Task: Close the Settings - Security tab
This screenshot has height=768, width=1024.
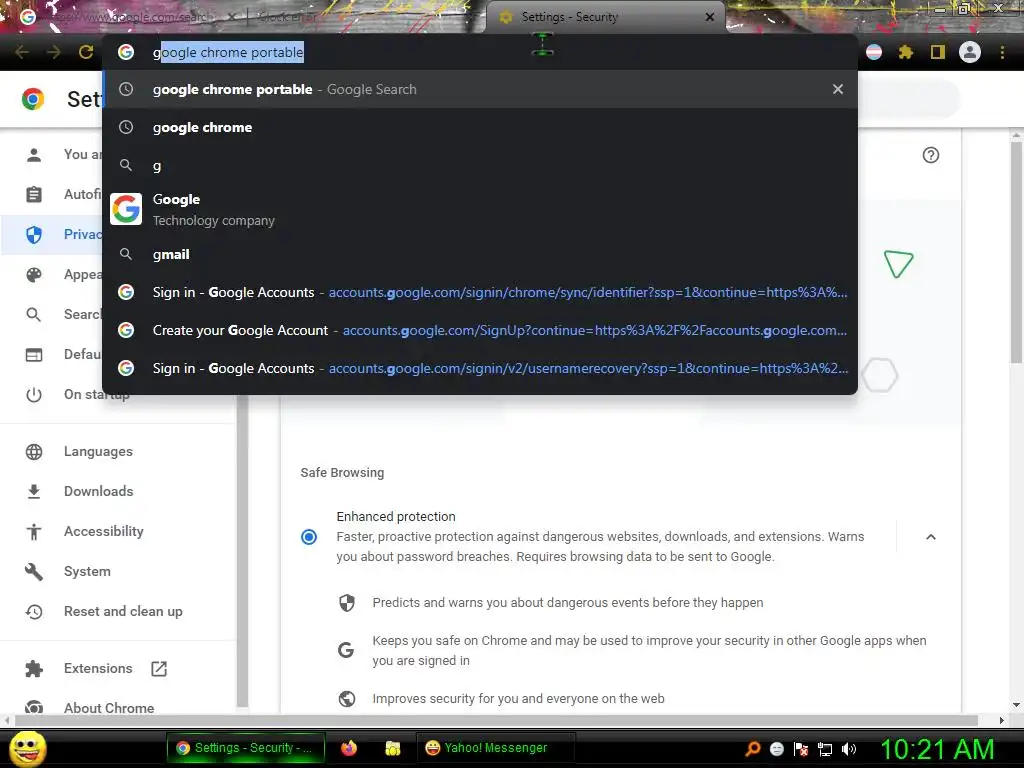Action: (x=710, y=17)
